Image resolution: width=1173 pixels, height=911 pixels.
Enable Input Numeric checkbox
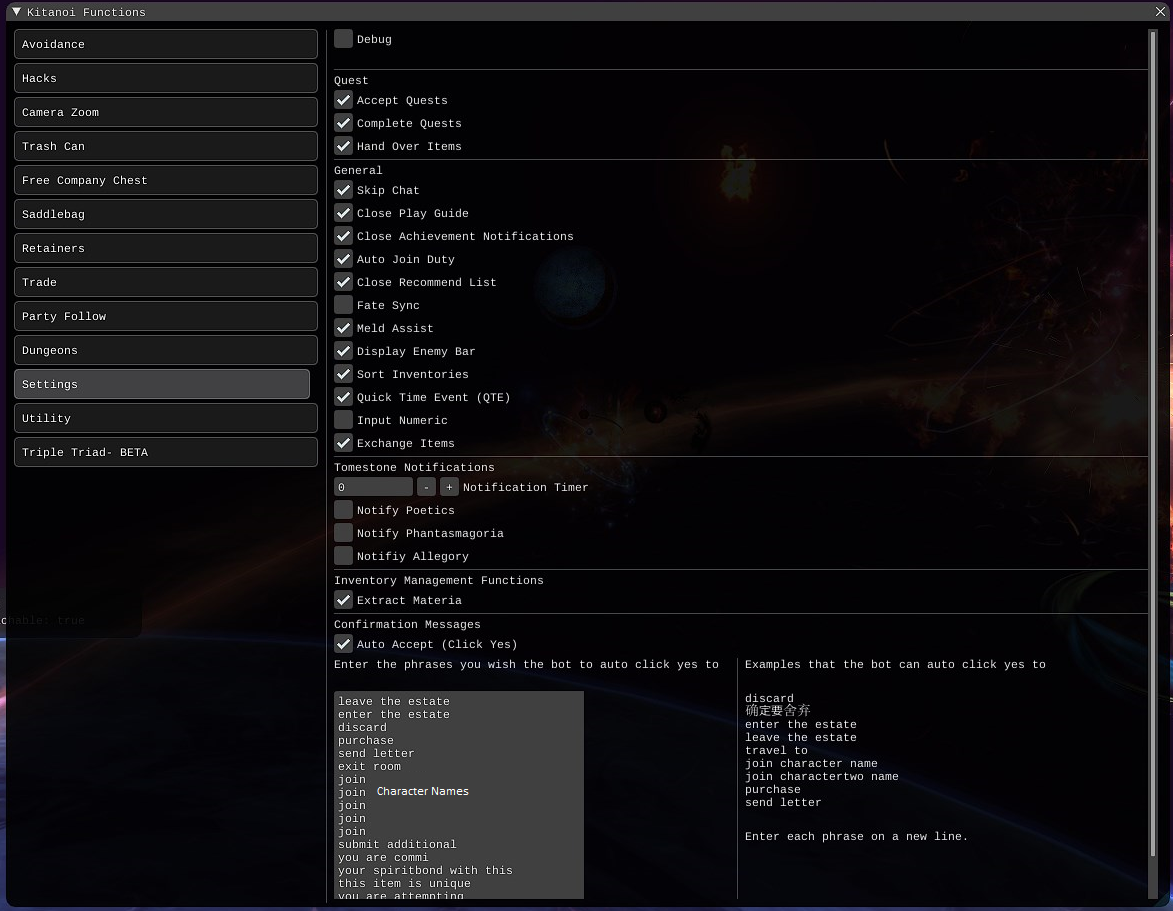(344, 420)
